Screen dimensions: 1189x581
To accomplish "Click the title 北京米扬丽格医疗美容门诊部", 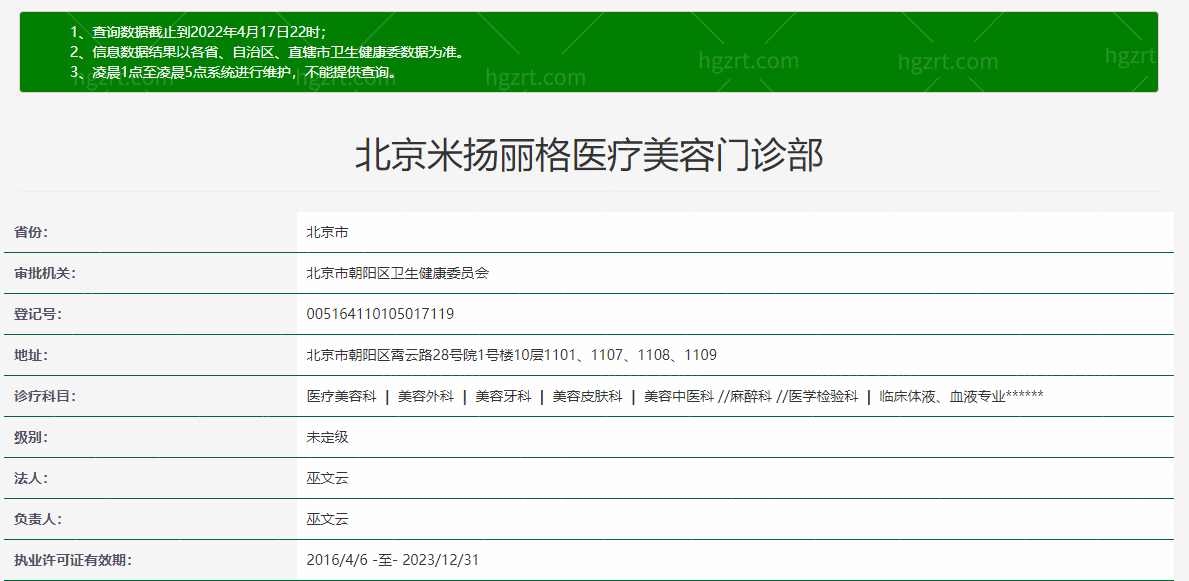I will [x=589, y=157].
